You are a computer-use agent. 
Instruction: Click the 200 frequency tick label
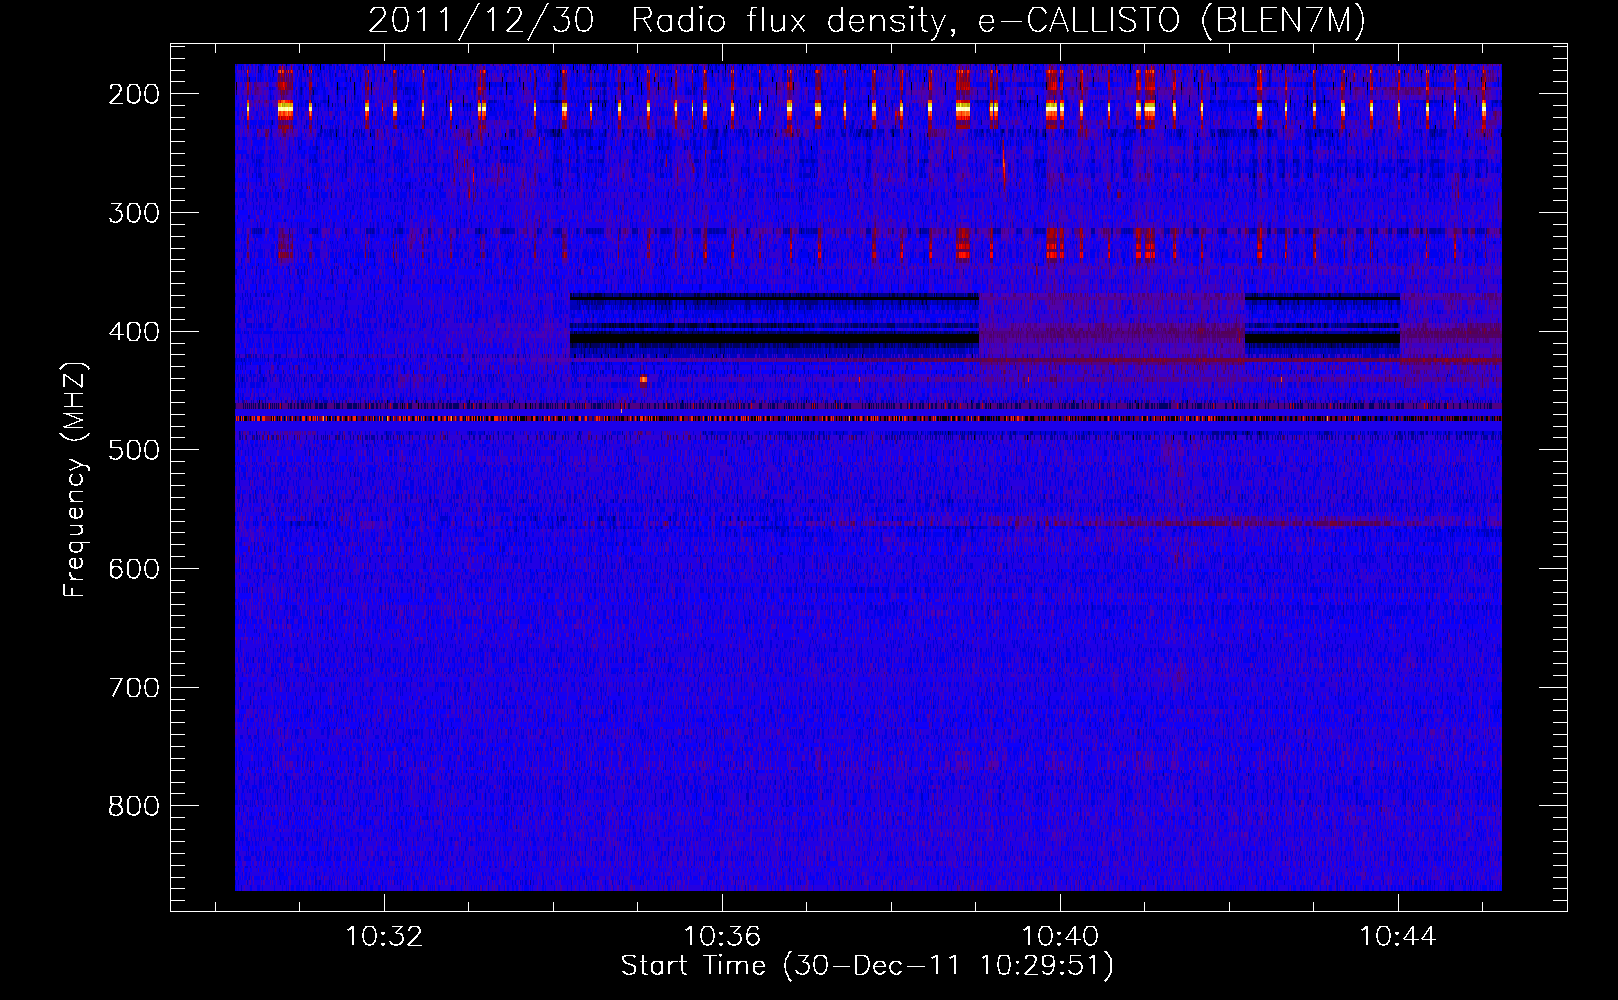pyautogui.click(x=134, y=94)
